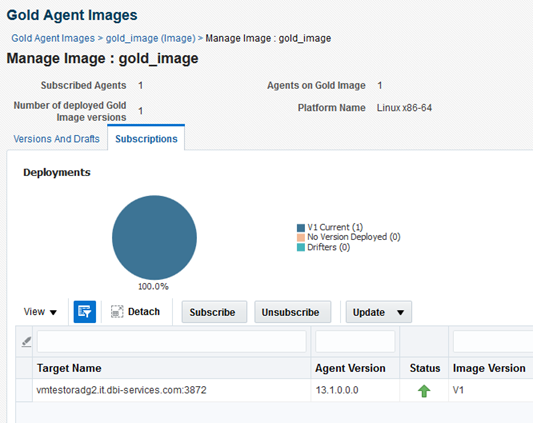This screenshot has height=423, width=533.
Task: Click the Drifters legend swatch
Action: pyautogui.click(x=300, y=247)
